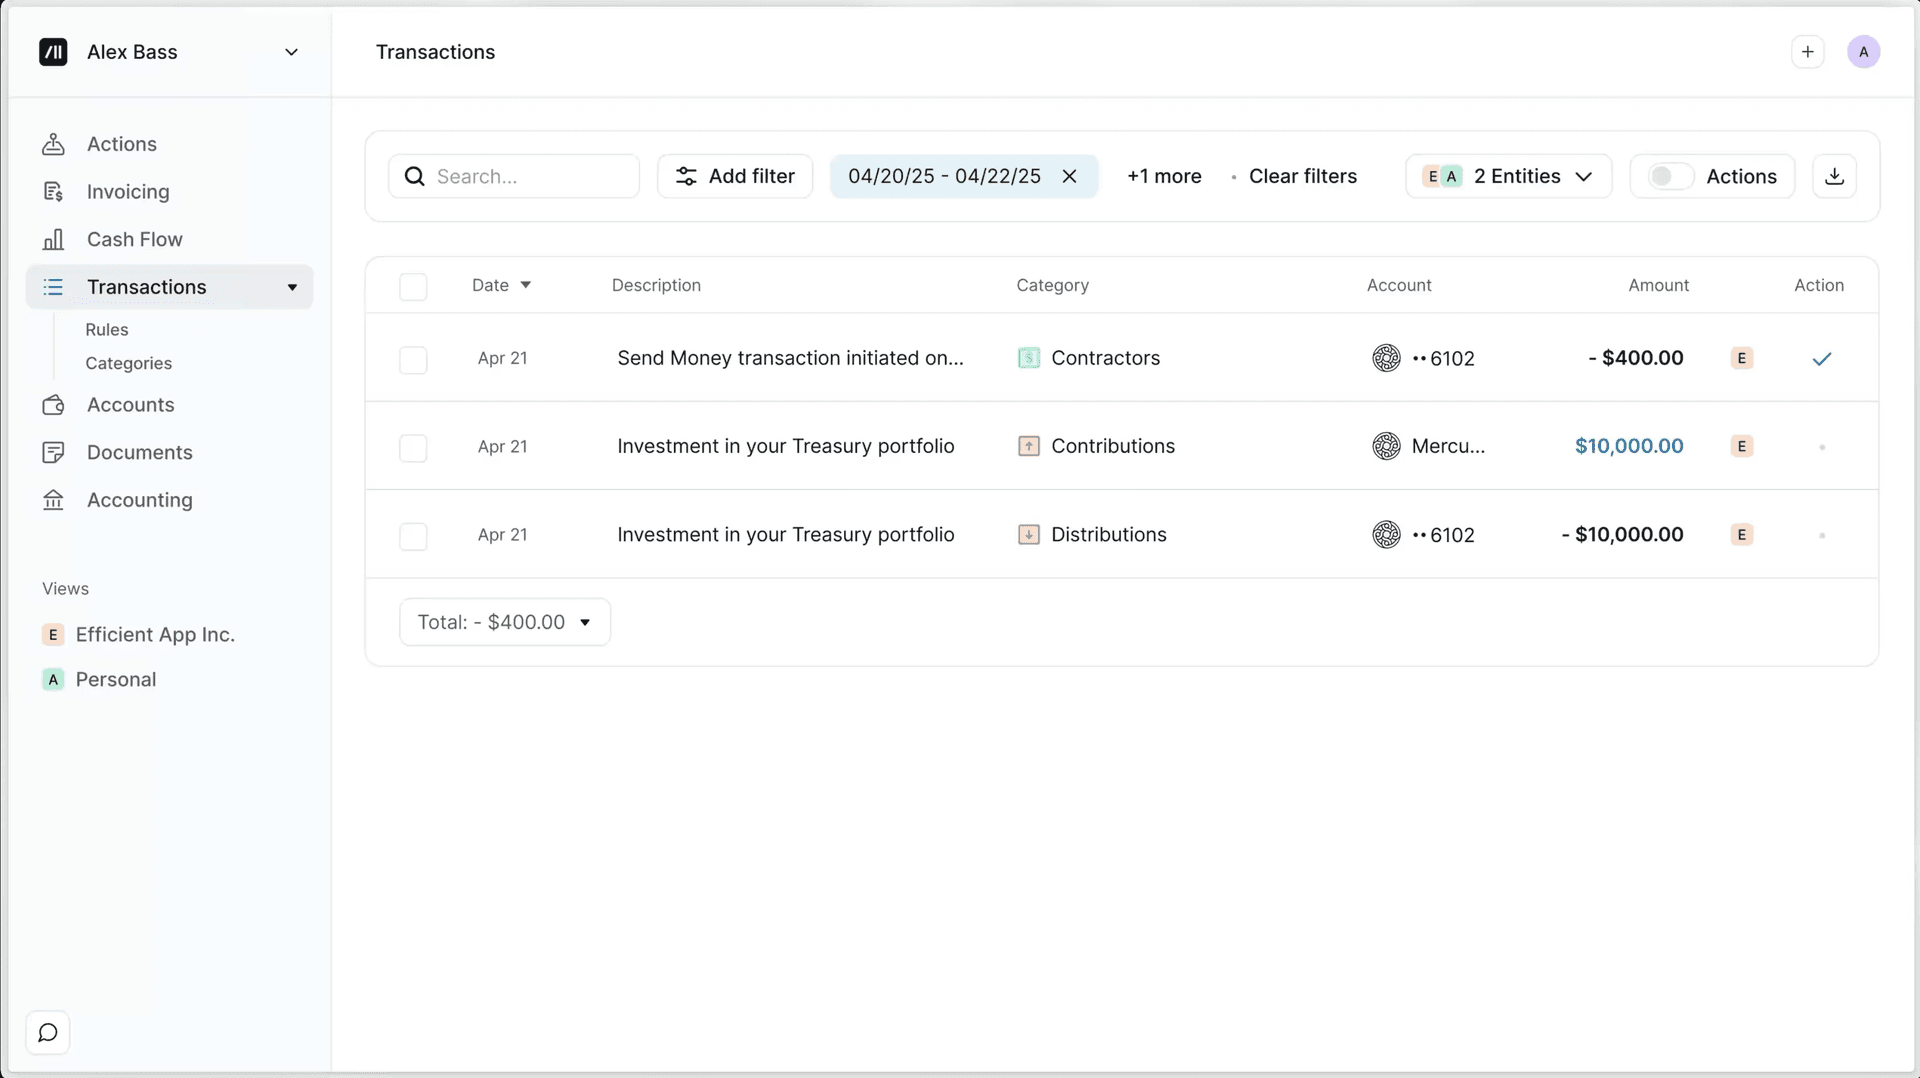1920x1078 pixels.
Task: Click the Contractors category icon
Action: [1028, 358]
